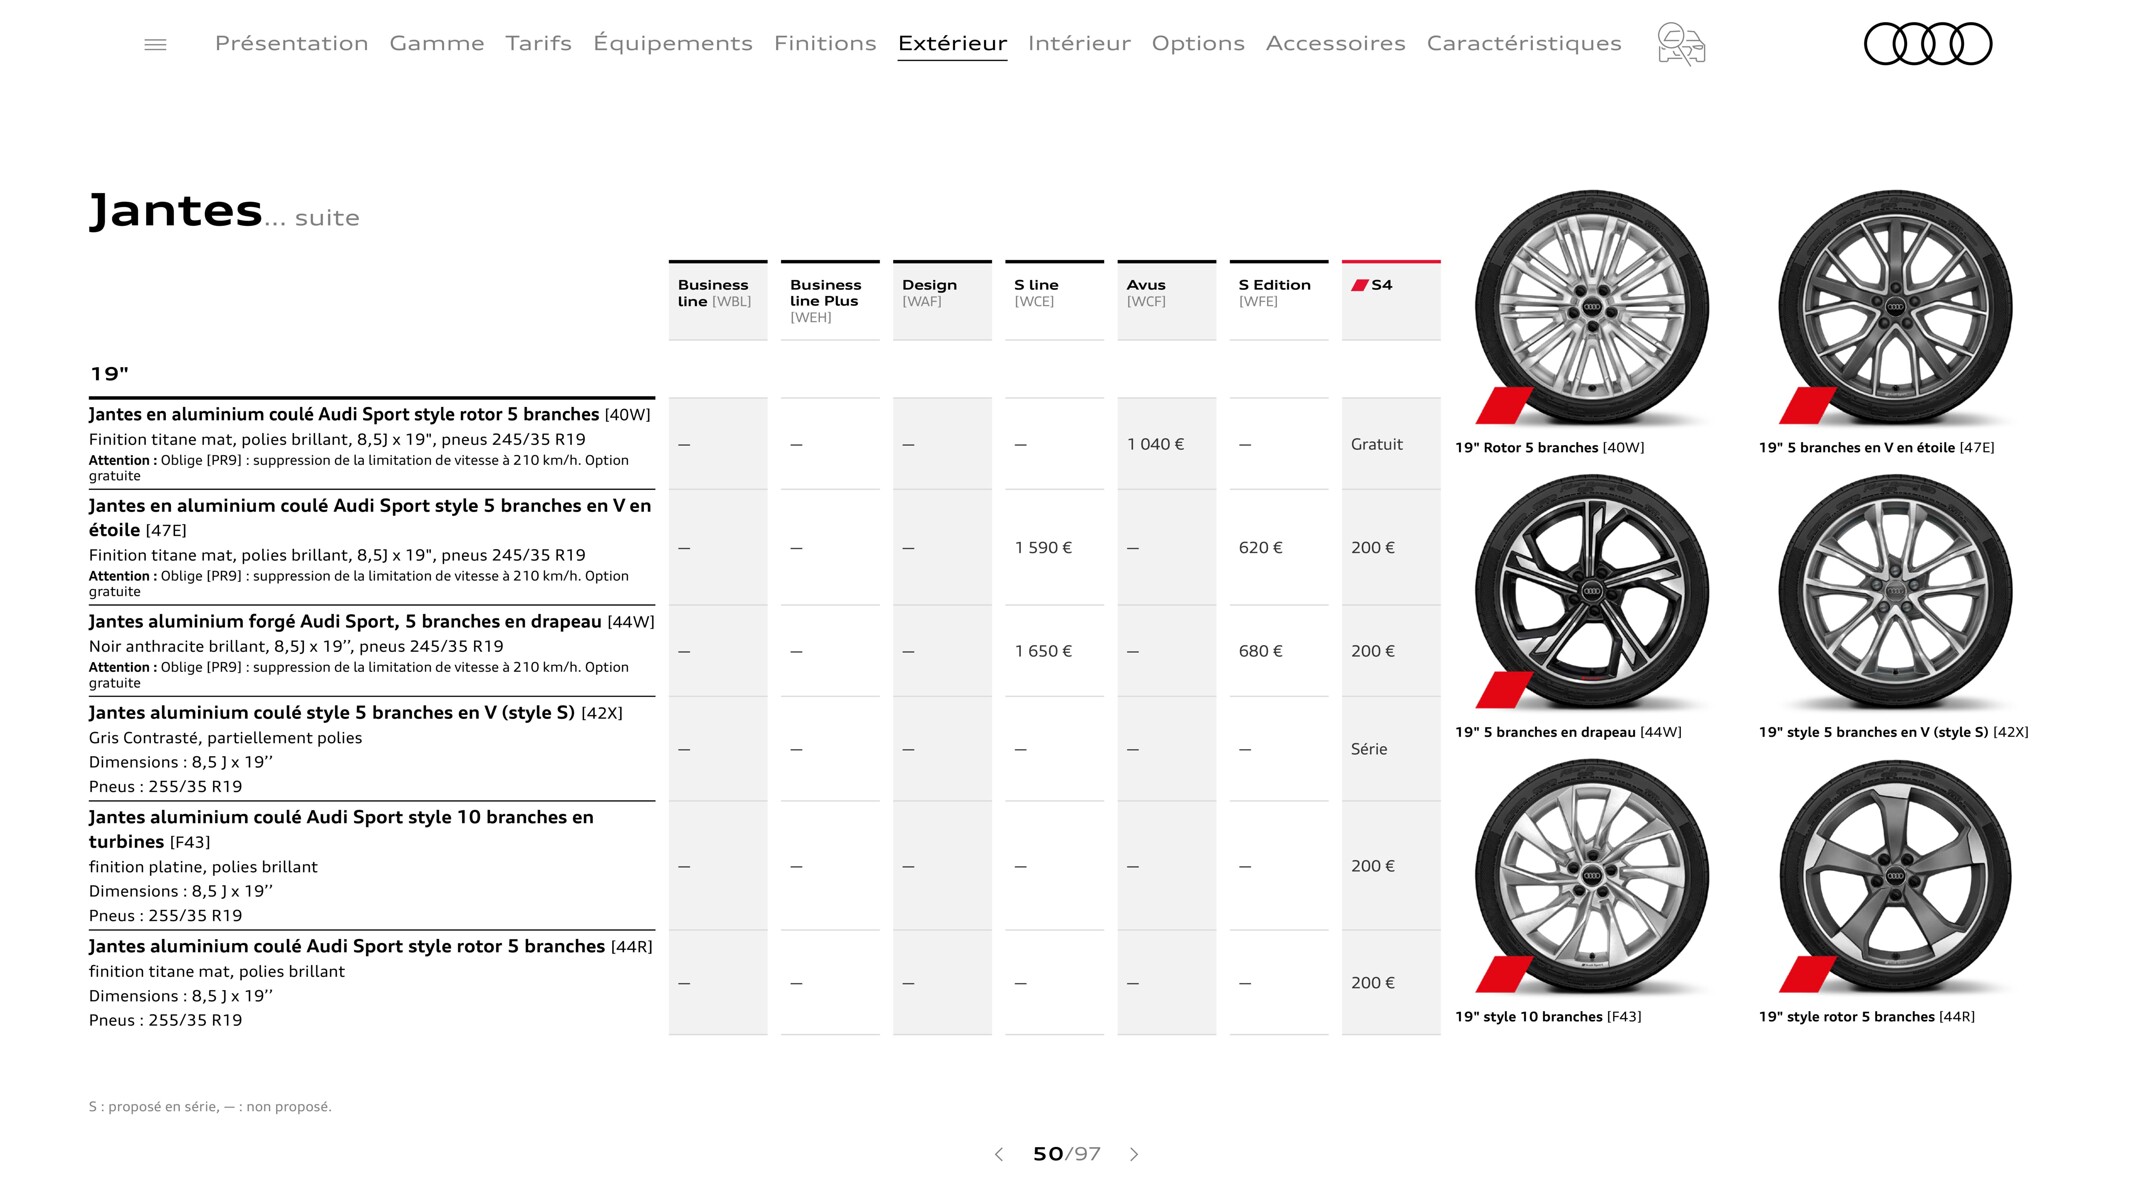Click the 200 € S4 price for 44W
The width and height of the screenshot is (2133, 1200).
coord(1372,651)
